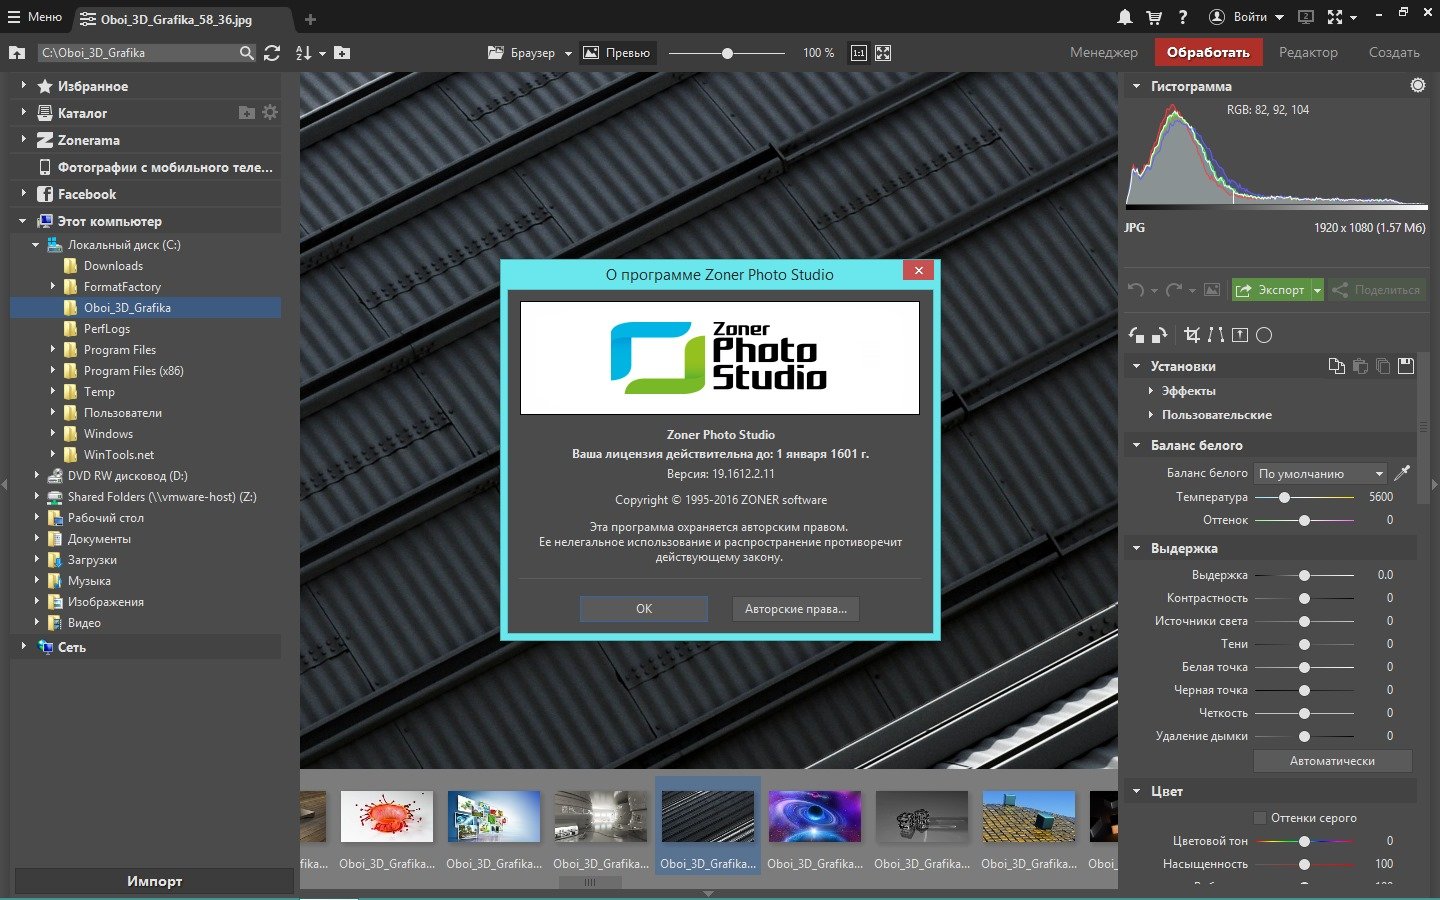The width and height of the screenshot is (1440, 900).
Task: Select the red splash thumbnail
Action: 387,816
